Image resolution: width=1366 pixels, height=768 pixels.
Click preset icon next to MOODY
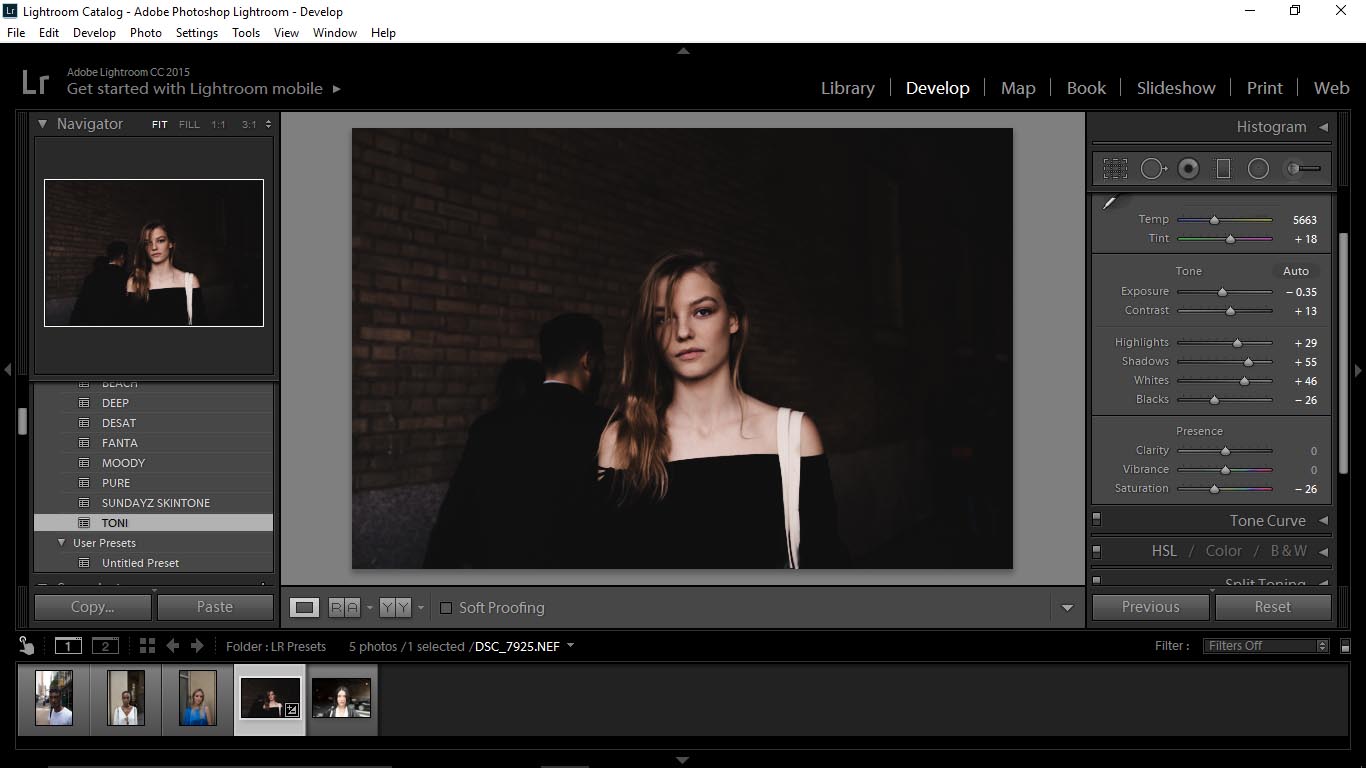click(x=84, y=463)
